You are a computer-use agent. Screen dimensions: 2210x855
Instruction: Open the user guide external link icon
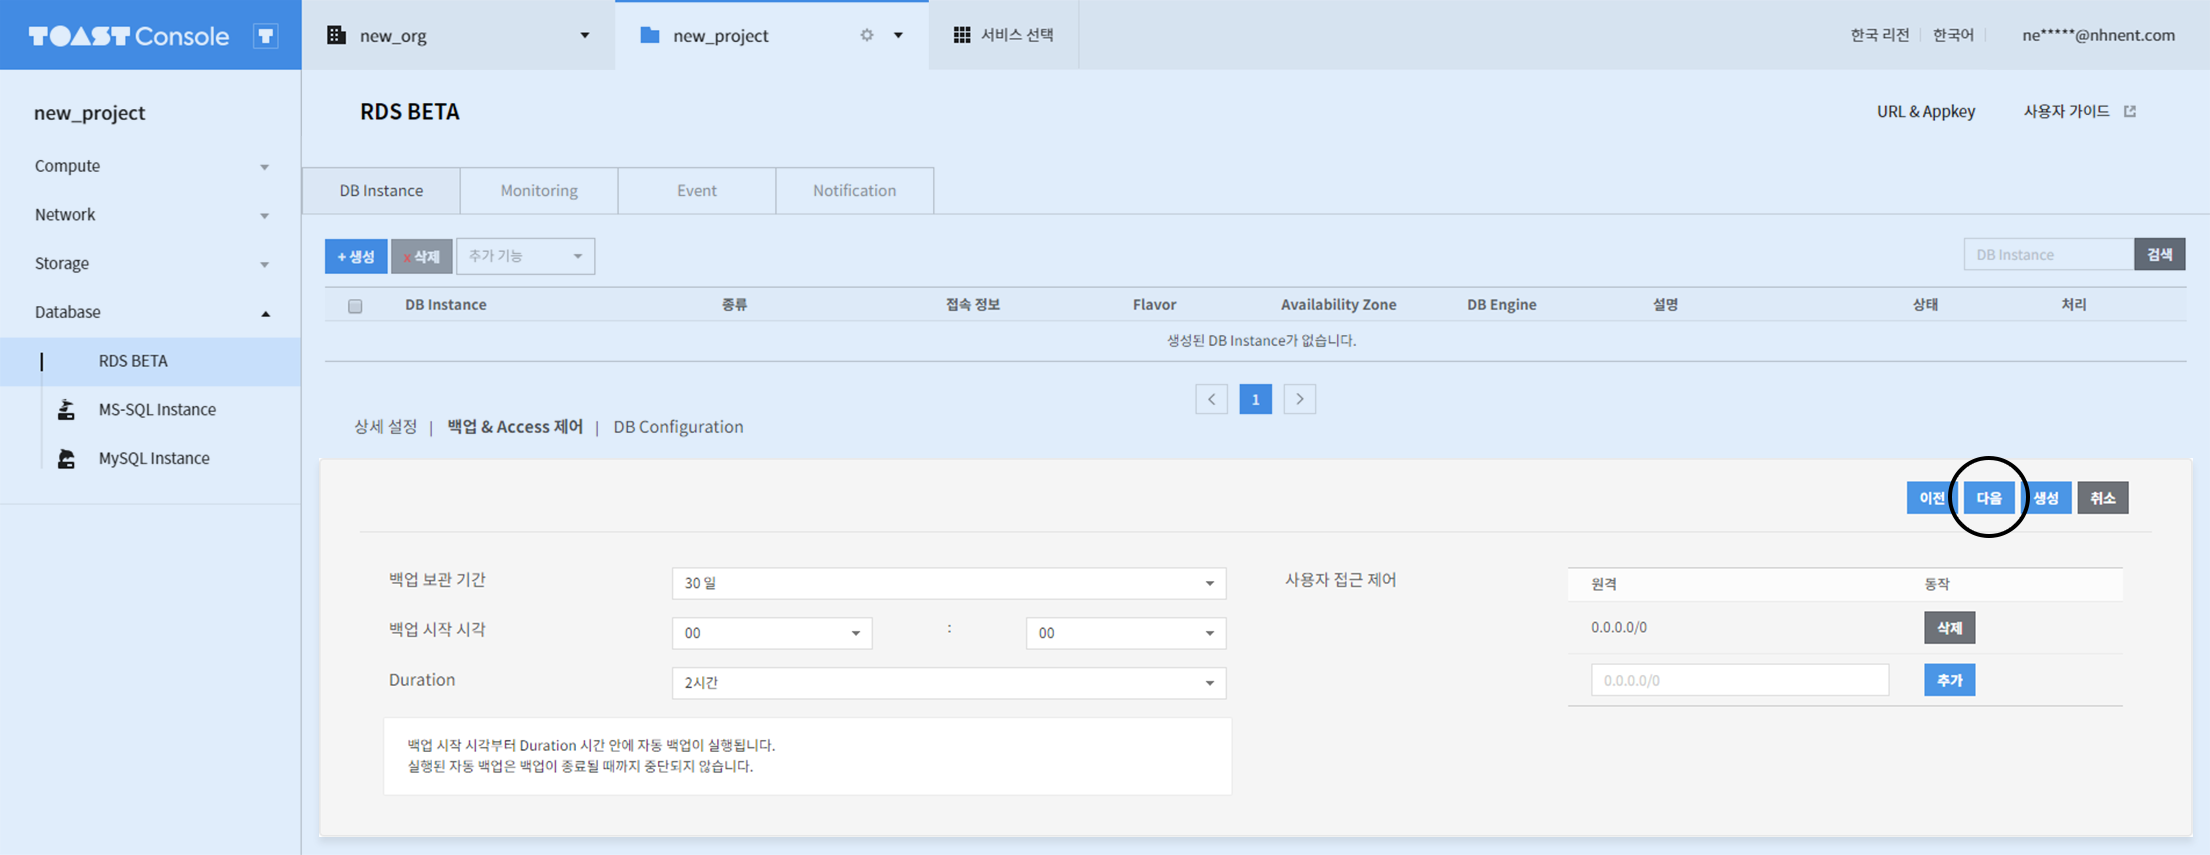click(x=2130, y=111)
